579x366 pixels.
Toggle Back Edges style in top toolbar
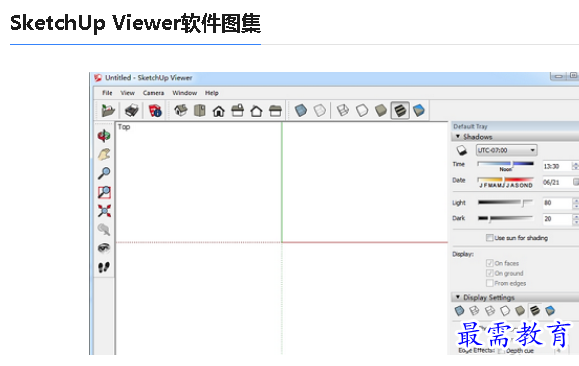[x=320, y=110]
